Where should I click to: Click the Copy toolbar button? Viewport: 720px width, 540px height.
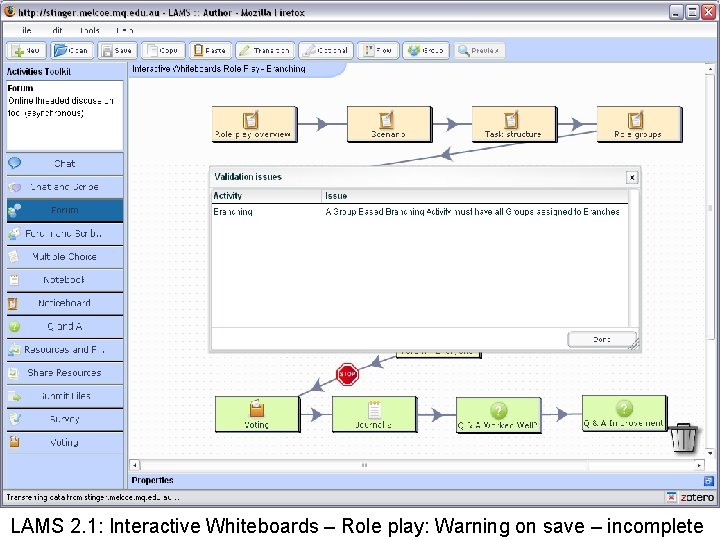[x=163, y=51]
